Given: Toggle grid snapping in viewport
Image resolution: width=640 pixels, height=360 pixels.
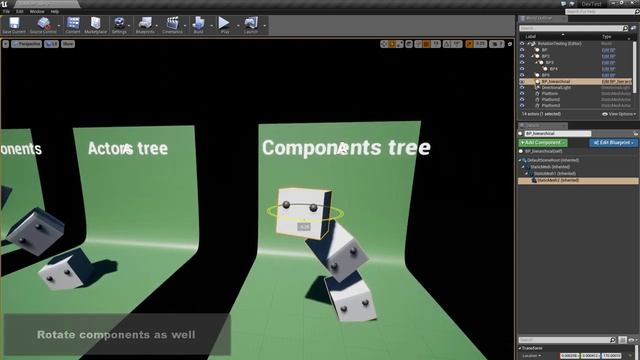Looking at the screenshot, I should [427, 44].
